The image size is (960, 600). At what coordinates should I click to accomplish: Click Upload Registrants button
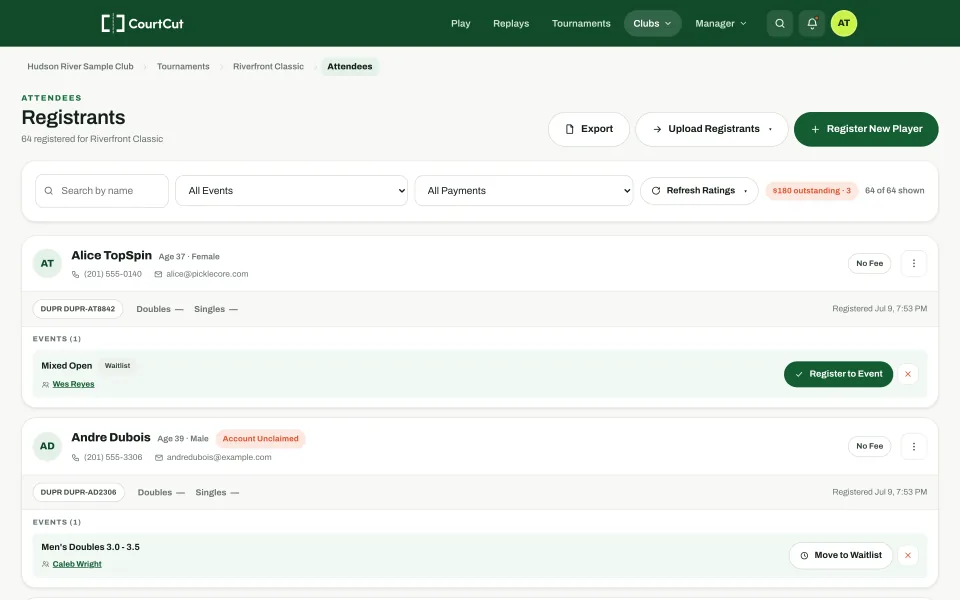coord(711,129)
